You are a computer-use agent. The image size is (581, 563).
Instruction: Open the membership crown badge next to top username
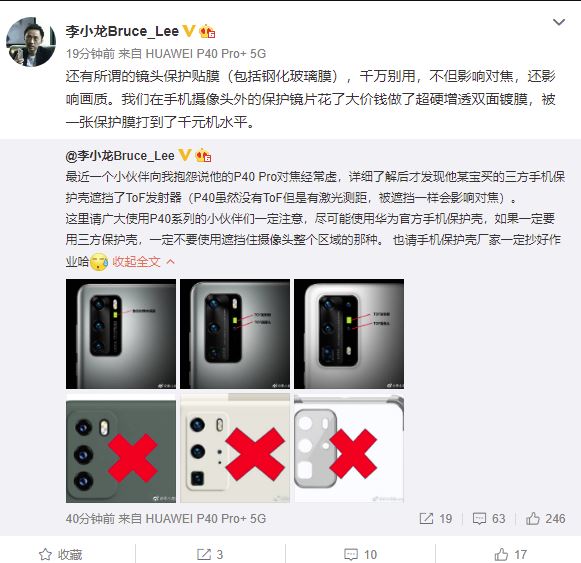tap(207, 31)
